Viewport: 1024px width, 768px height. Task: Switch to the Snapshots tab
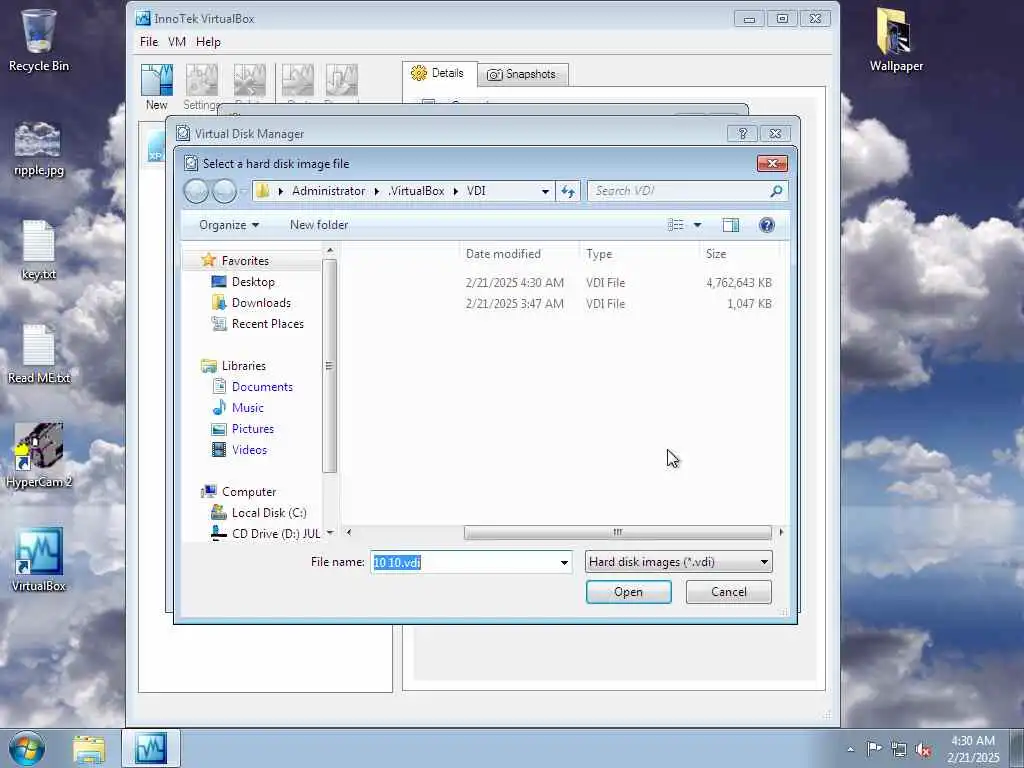522,74
